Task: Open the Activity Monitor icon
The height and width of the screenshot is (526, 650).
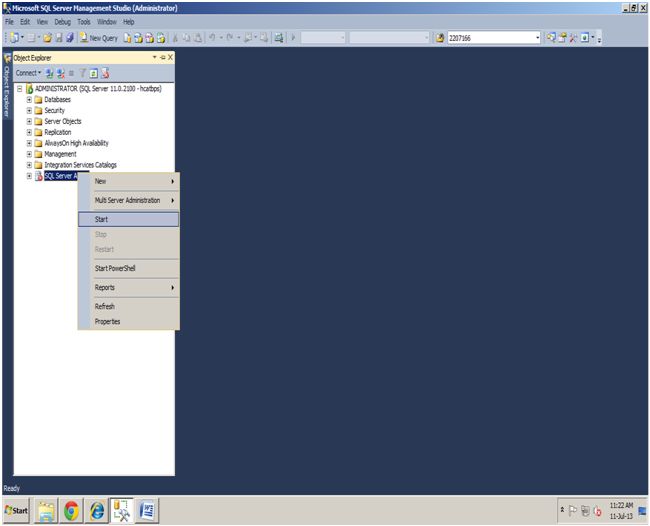Action: [279, 38]
